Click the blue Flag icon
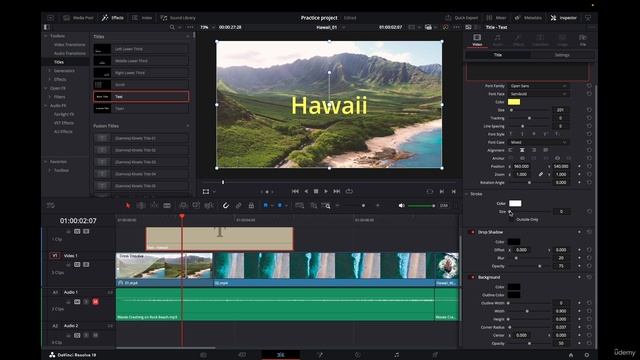The width and height of the screenshot is (640, 360). 266,205
